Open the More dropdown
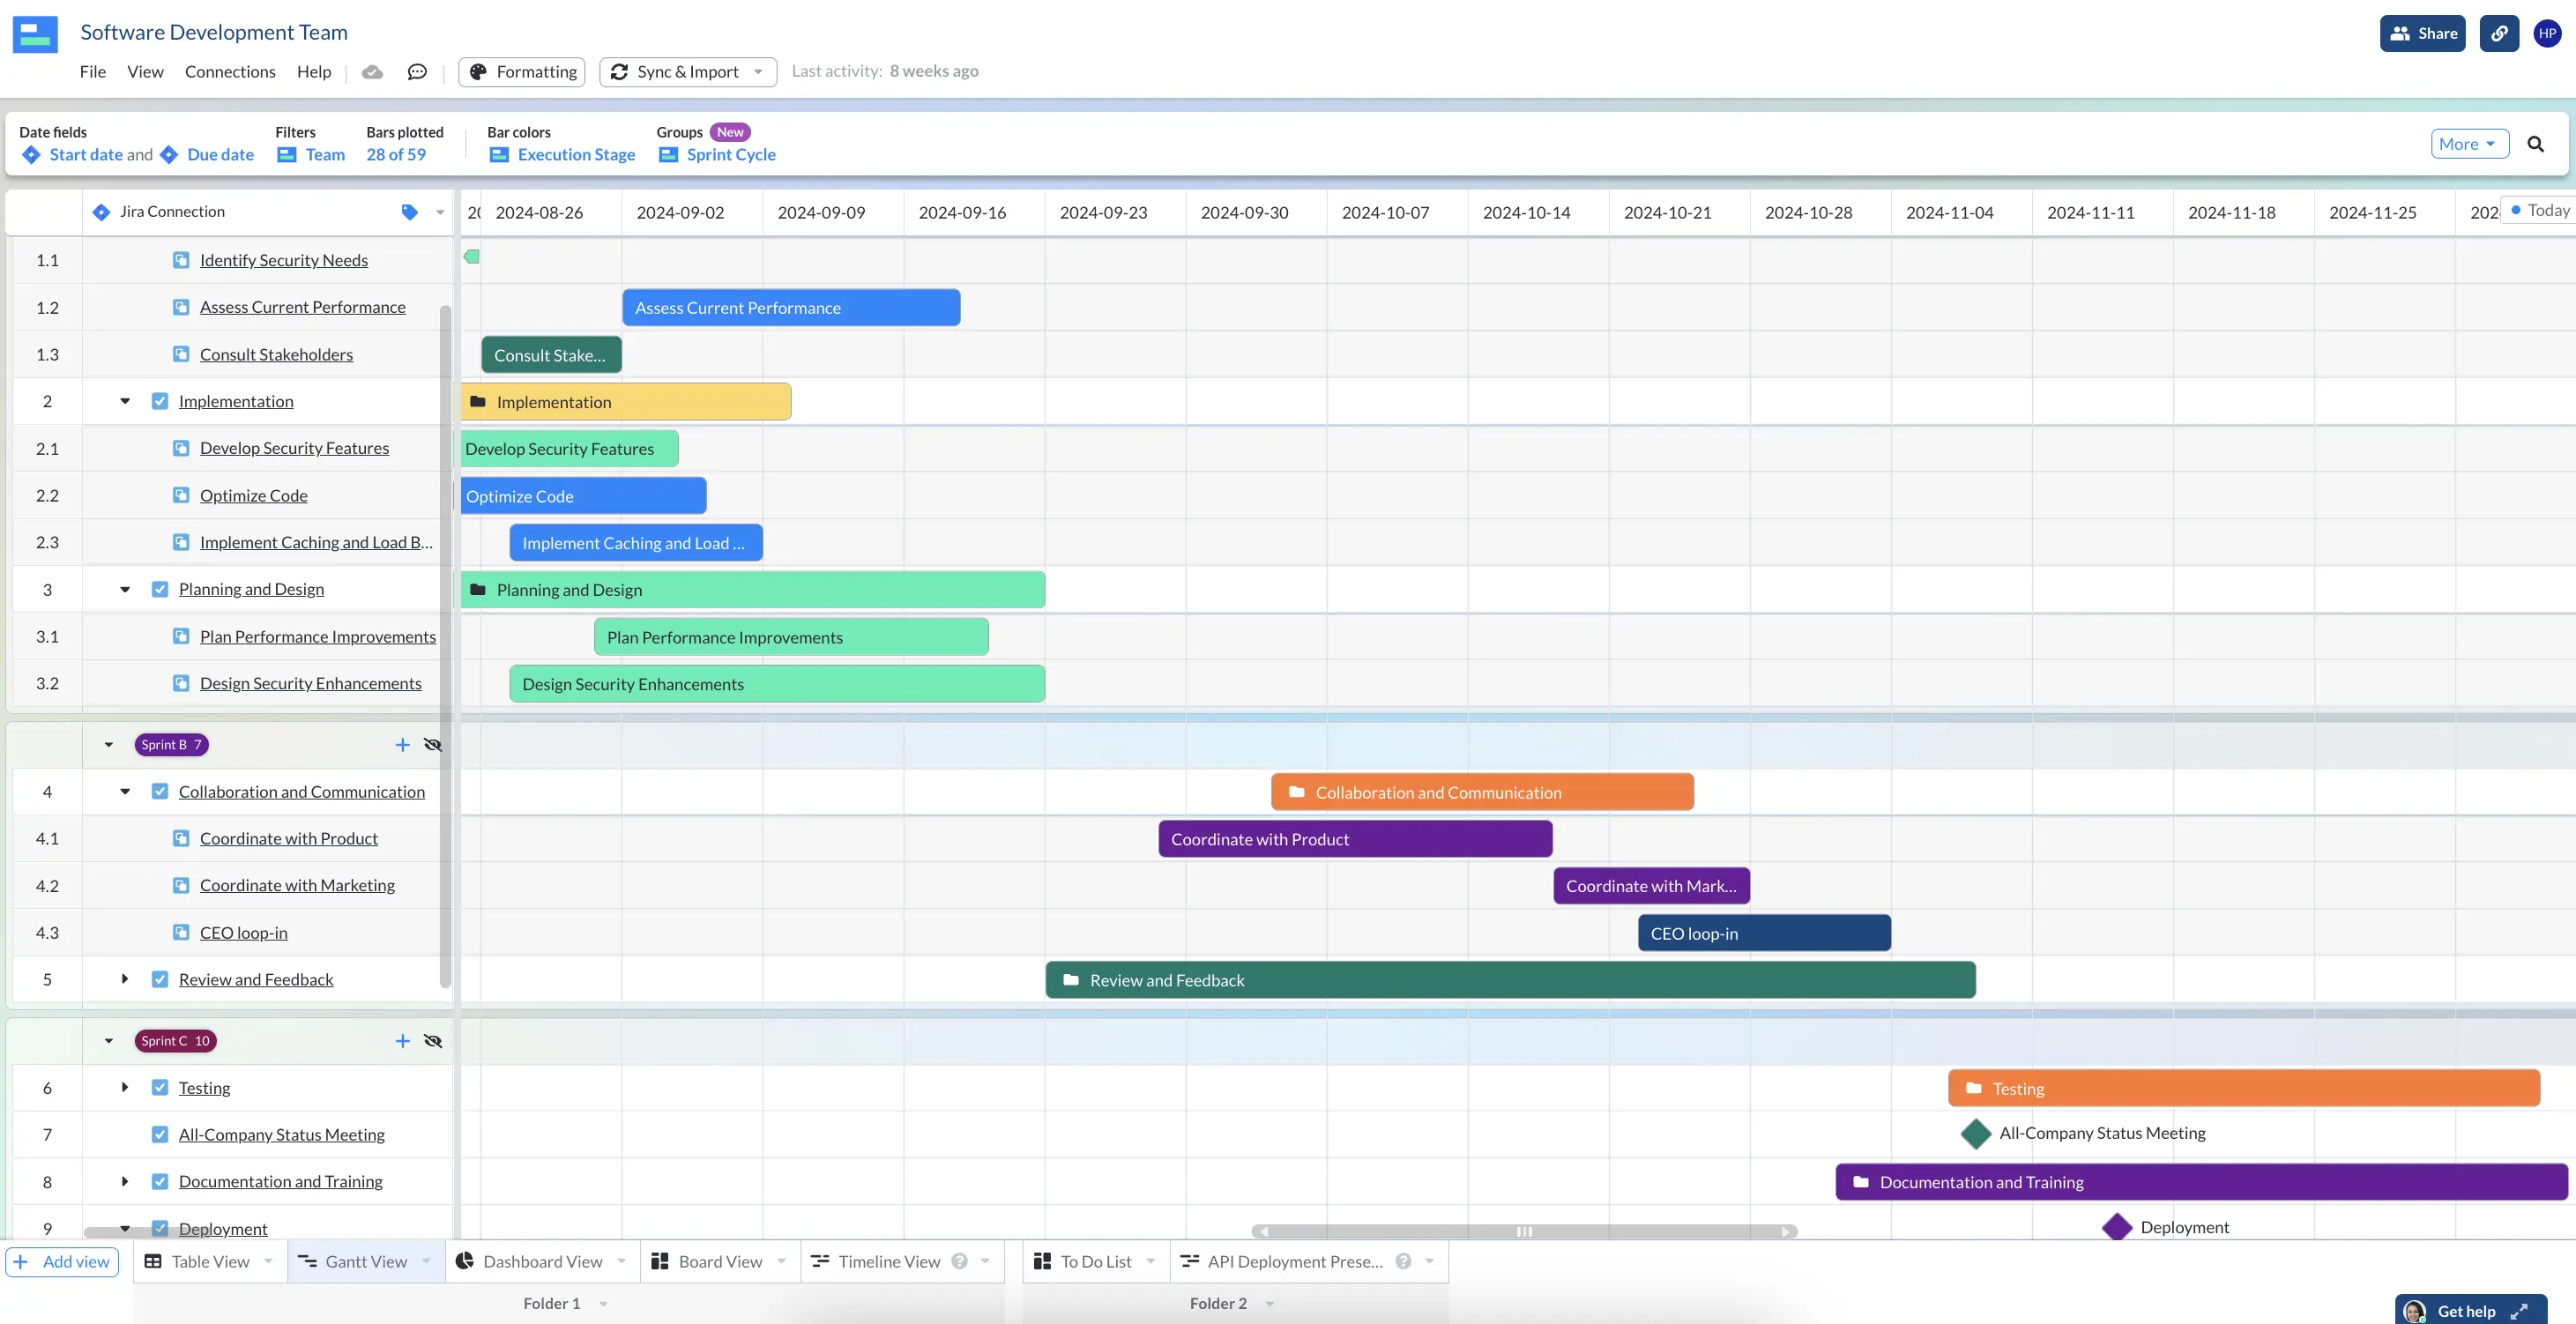 2469,144
